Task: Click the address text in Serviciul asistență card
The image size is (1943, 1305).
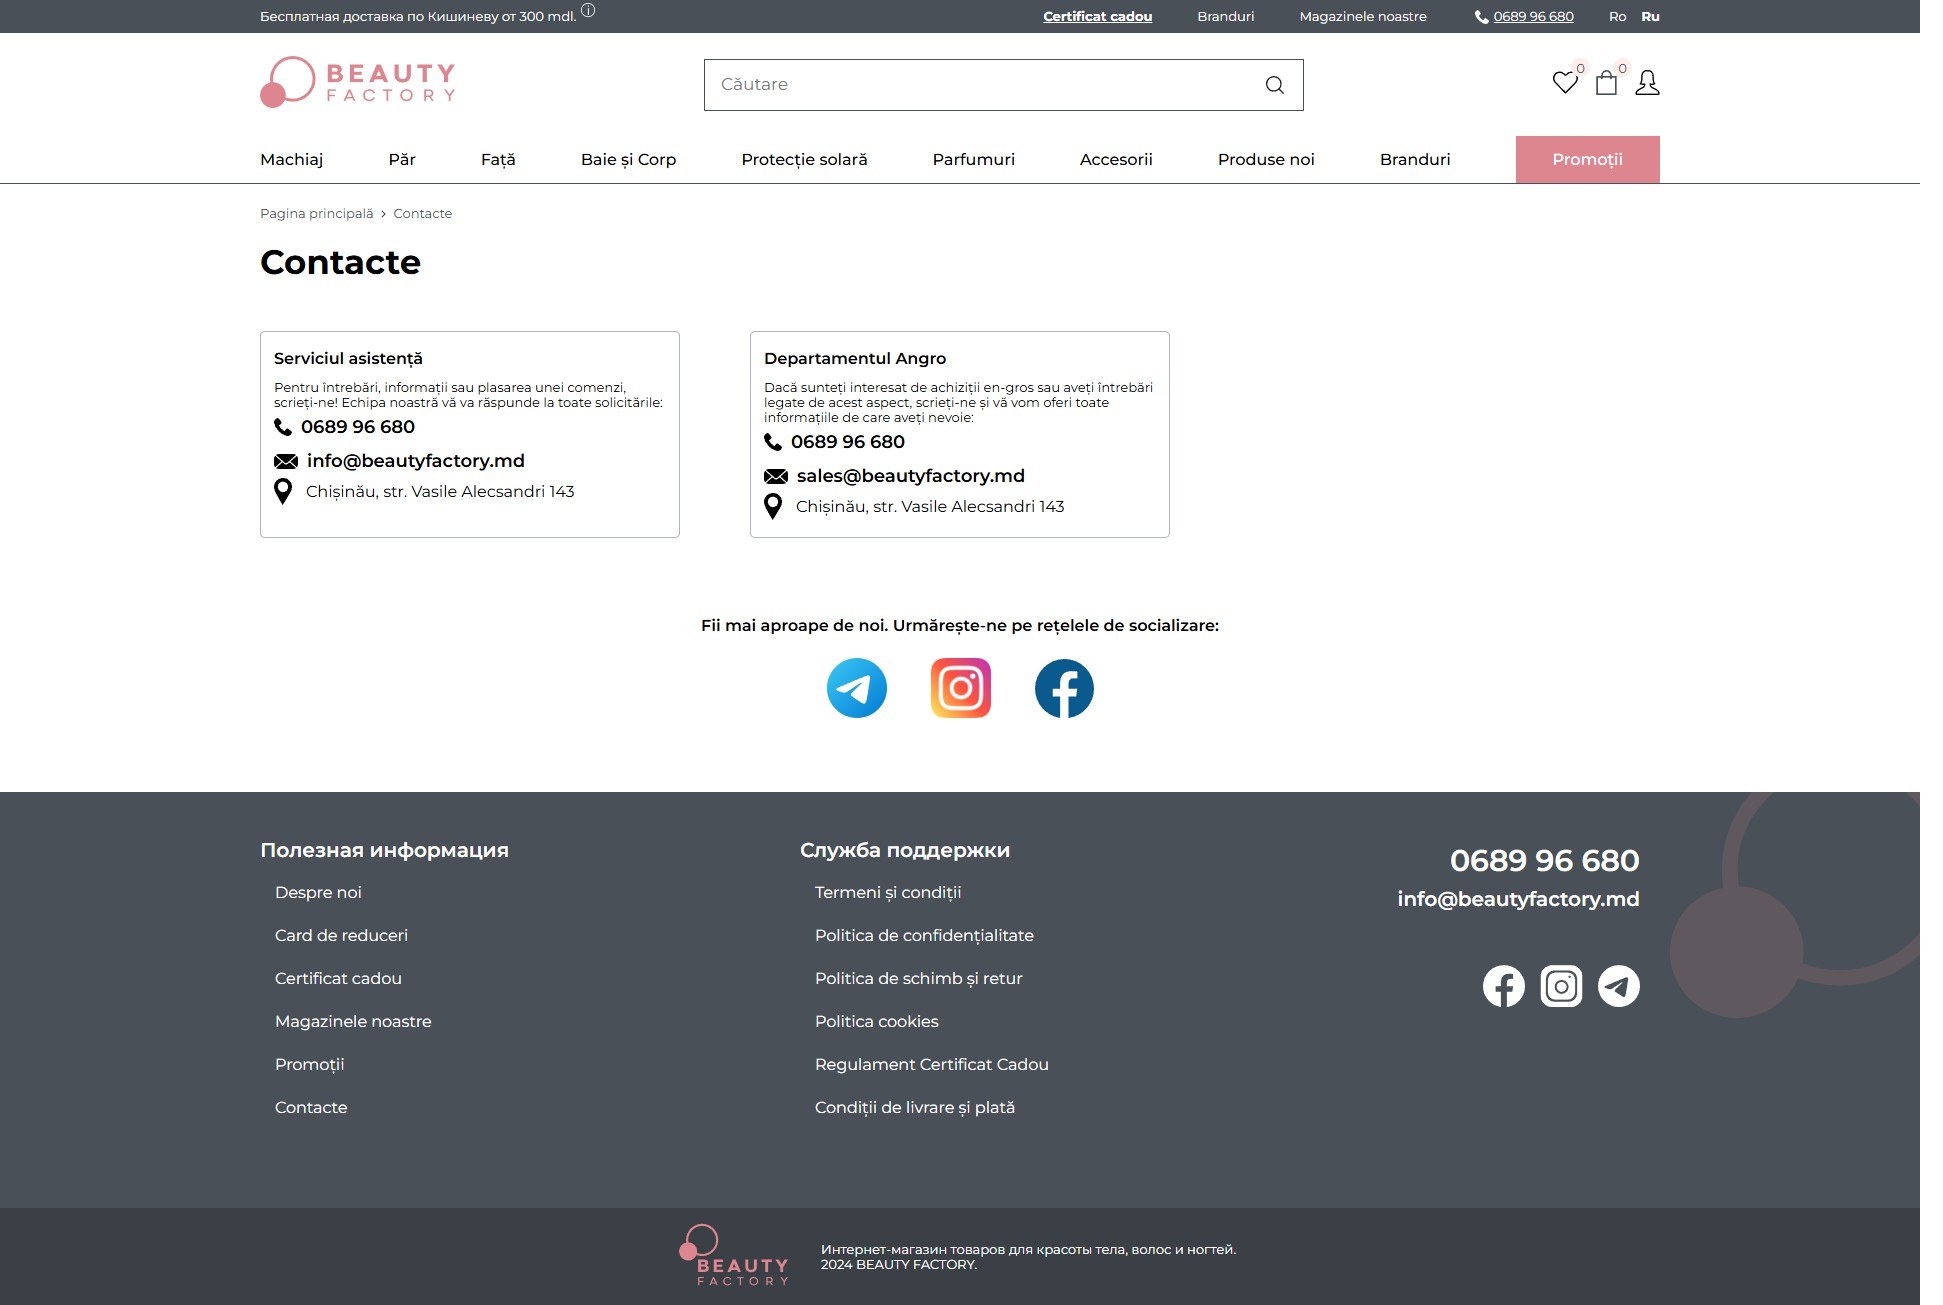Action: point(440,492)
